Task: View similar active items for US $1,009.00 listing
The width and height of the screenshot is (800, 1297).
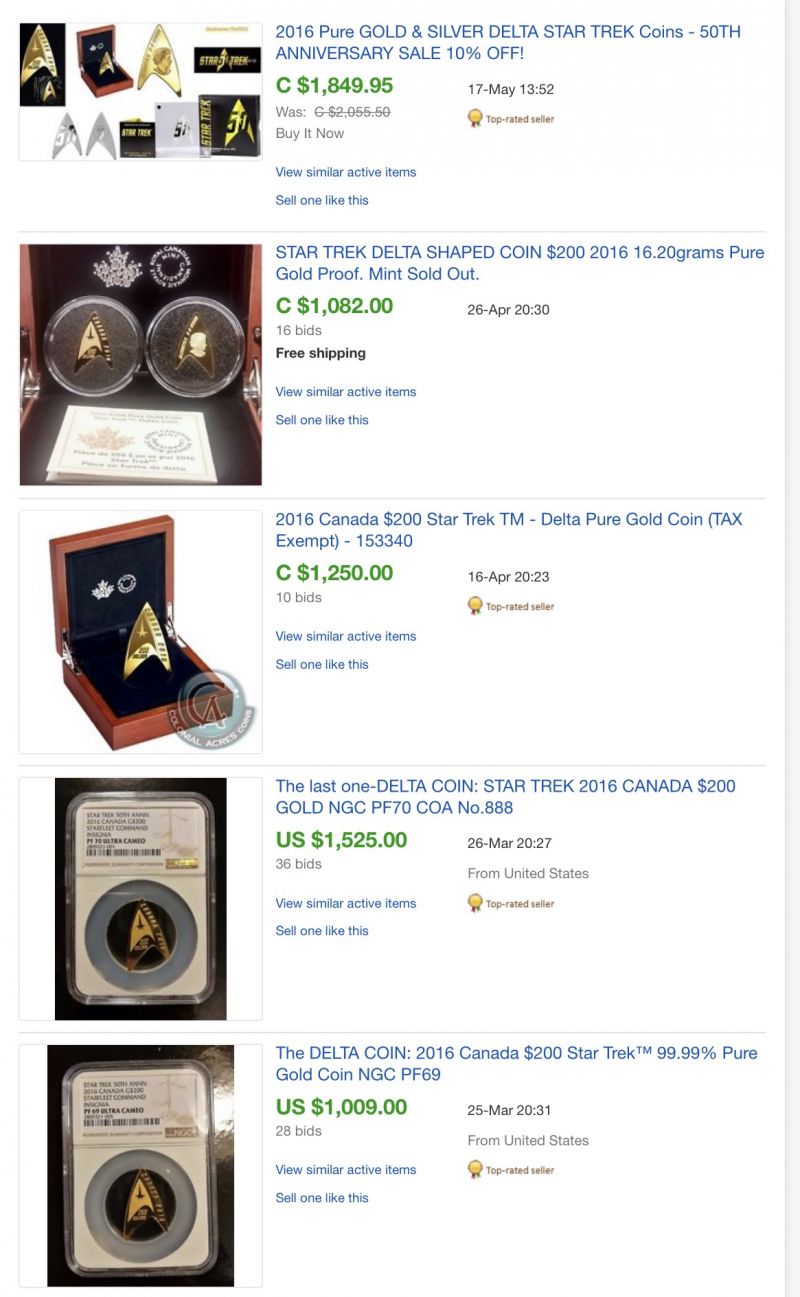Action: click(346, 1170)
